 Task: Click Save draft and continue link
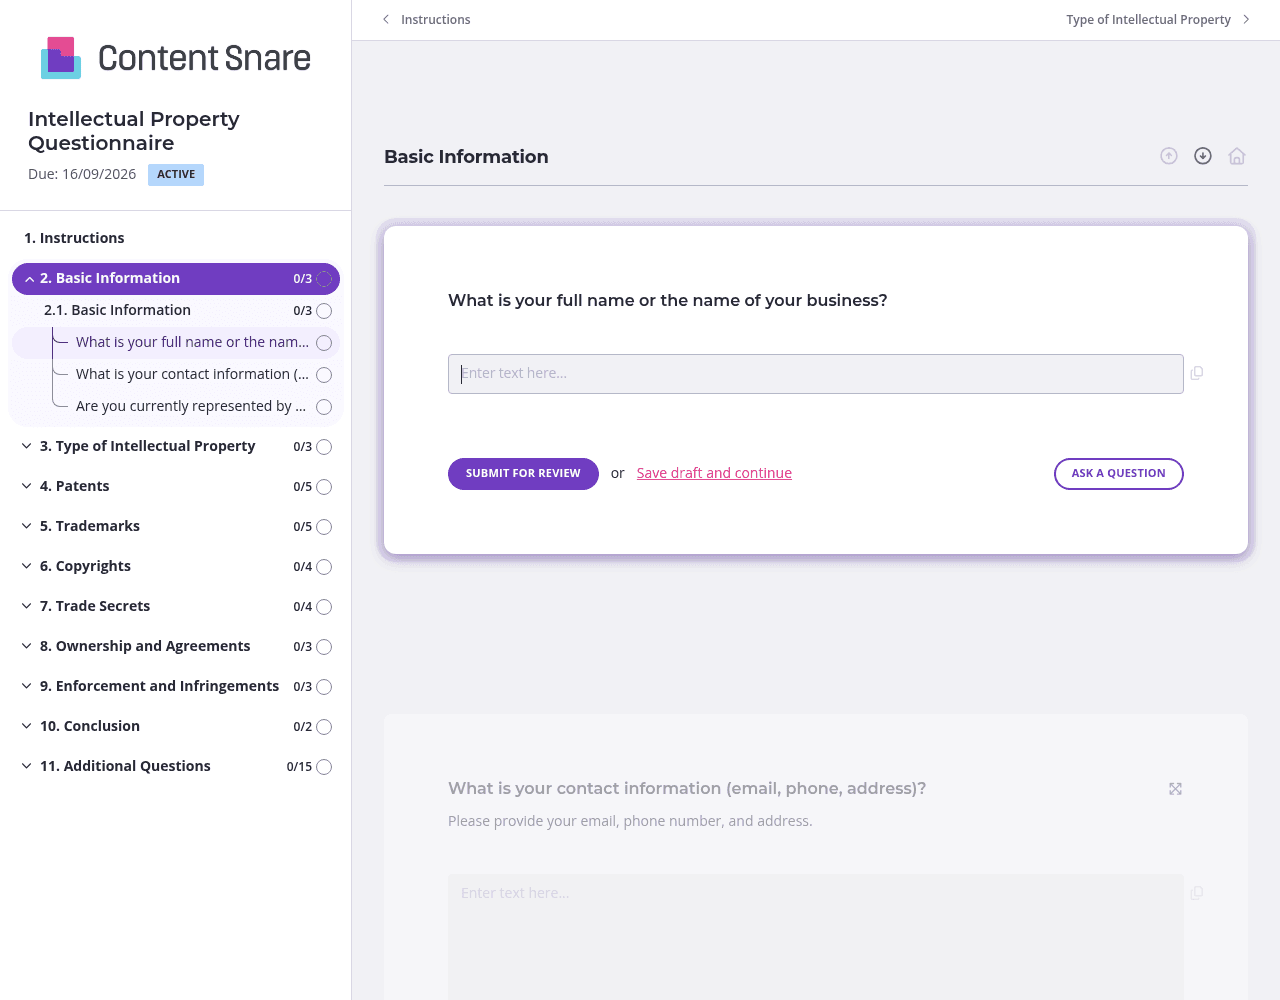point(714,473)
